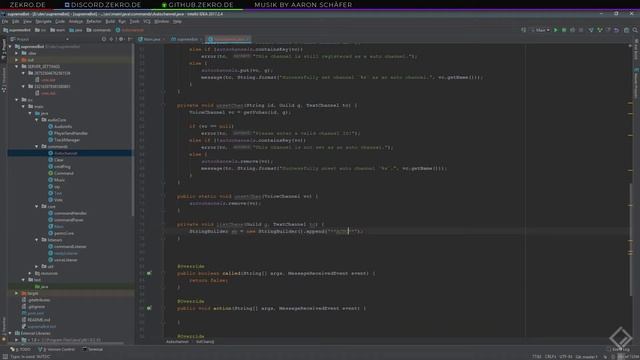
Task: Open the File menu
Action: tap(5, 21)
